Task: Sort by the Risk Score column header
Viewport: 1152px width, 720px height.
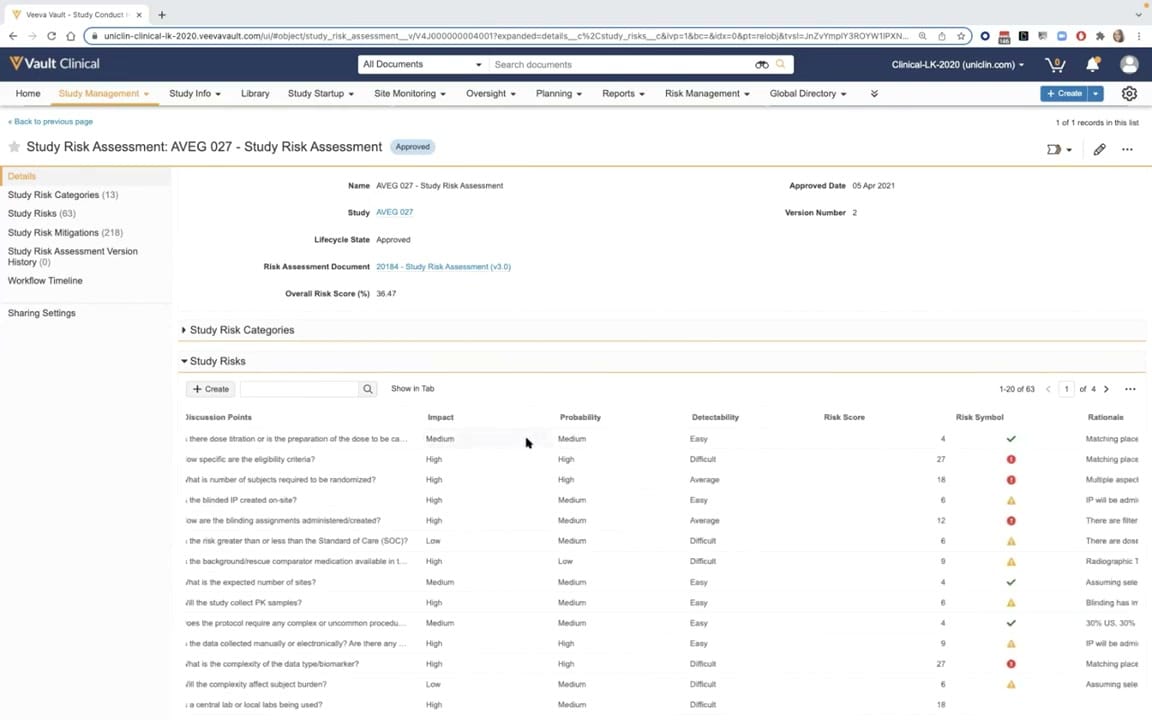Action: (x=843, y=417)
